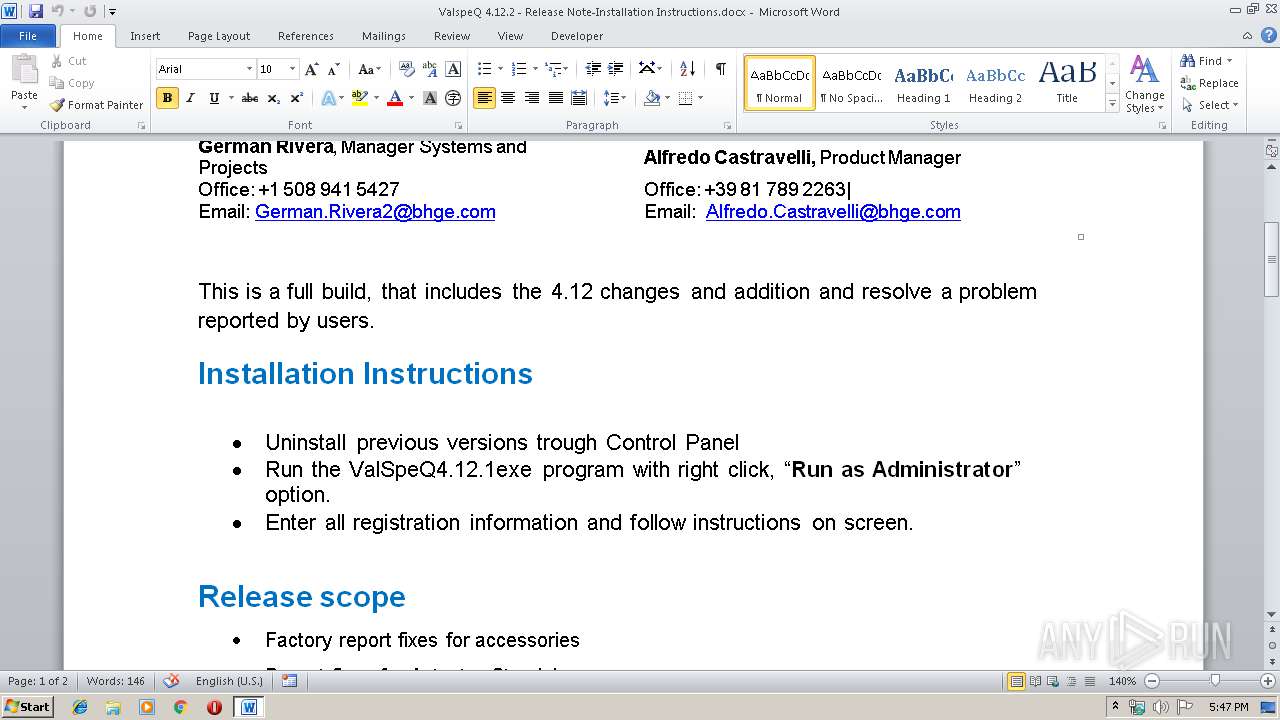Viewport: 1280px width, 720px height.
Task: Open the Windows Start menu
Action: 27,706
